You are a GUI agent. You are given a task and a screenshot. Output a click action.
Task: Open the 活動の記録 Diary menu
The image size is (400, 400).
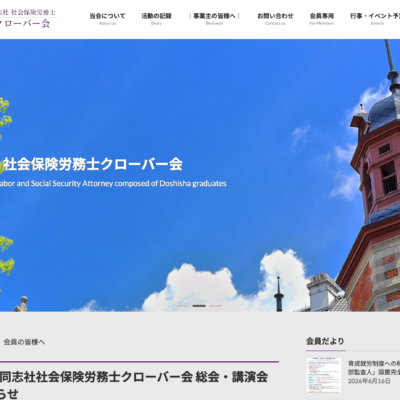pyautogui.click(x=156, y=19)
